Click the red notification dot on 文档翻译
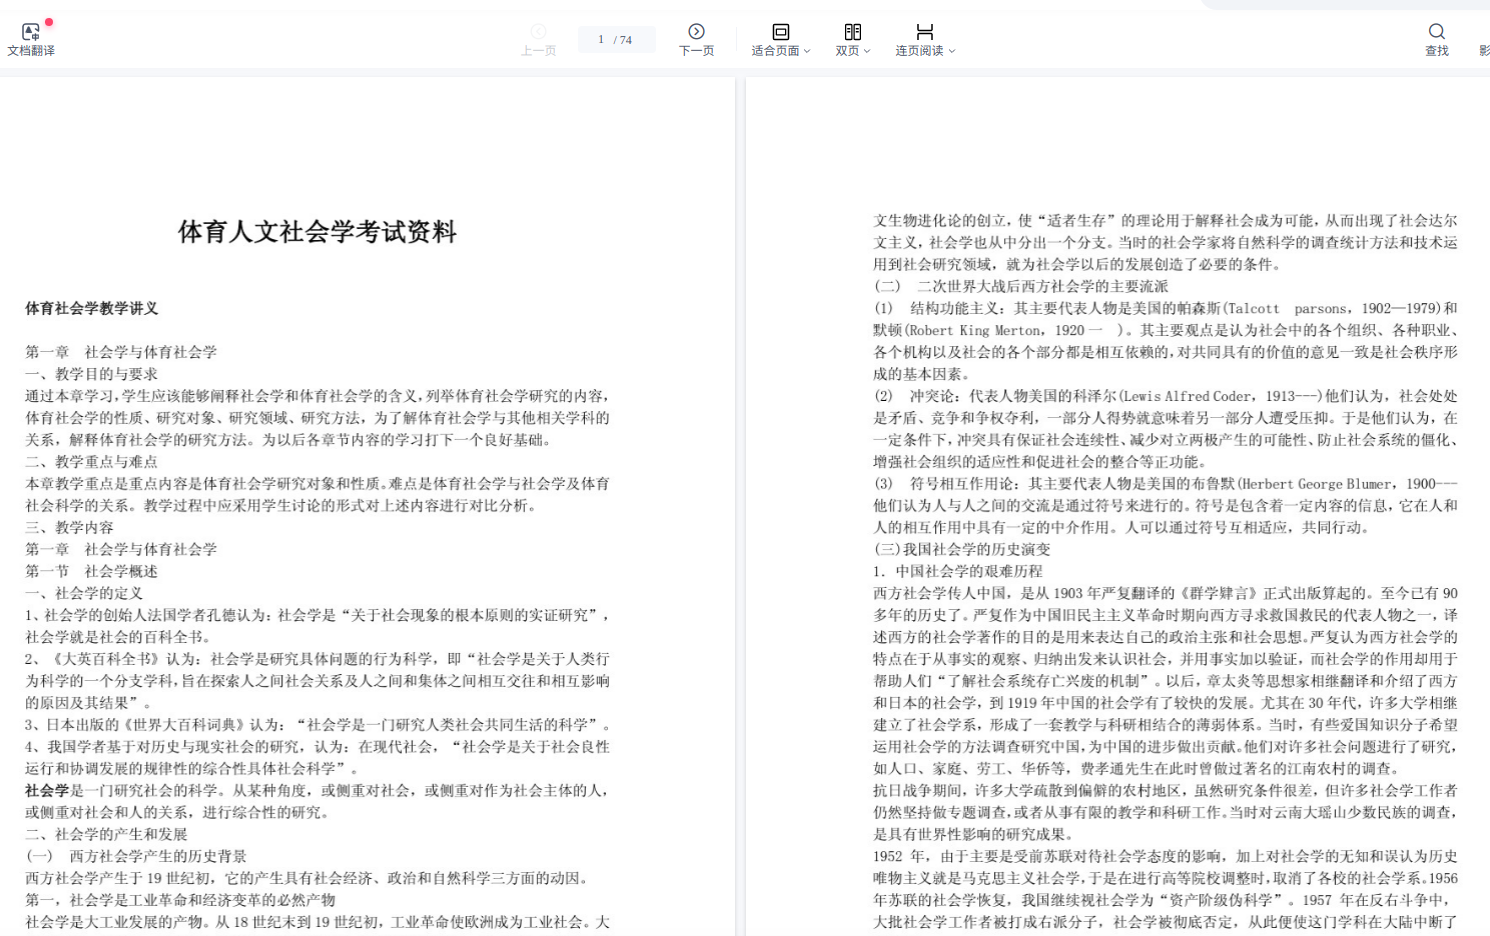The height and width of the screenshot is (936, 1490). (x=49, y=22)
